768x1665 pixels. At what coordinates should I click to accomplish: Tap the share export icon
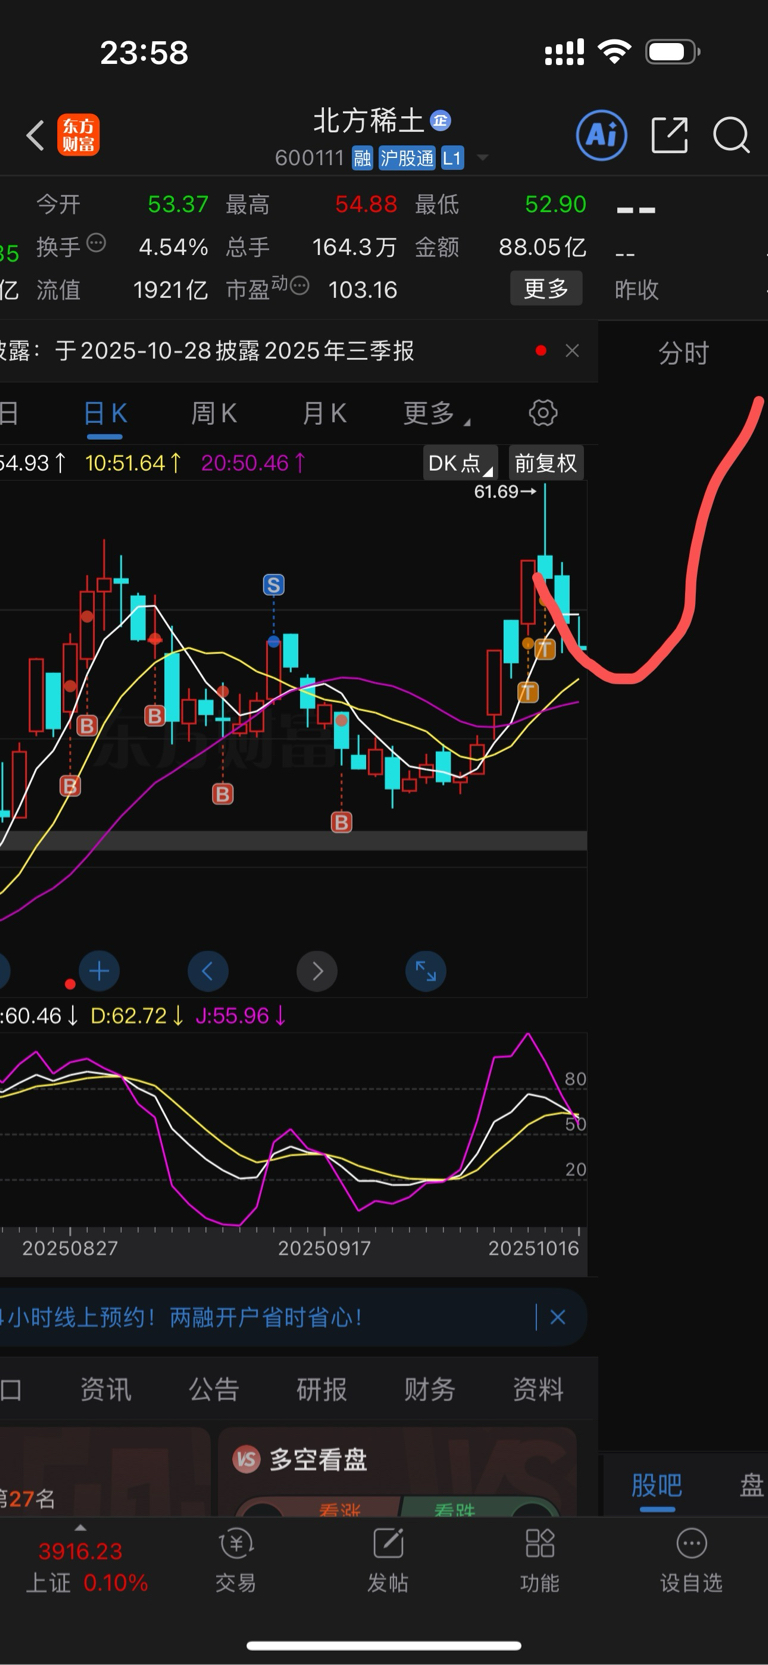(x=669, y=135)
